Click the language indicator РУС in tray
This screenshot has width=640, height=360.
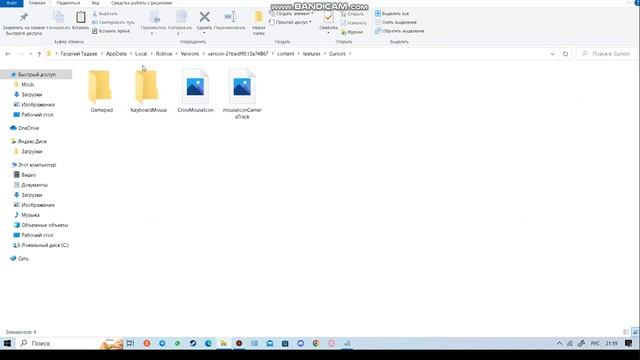click(596, 344)
